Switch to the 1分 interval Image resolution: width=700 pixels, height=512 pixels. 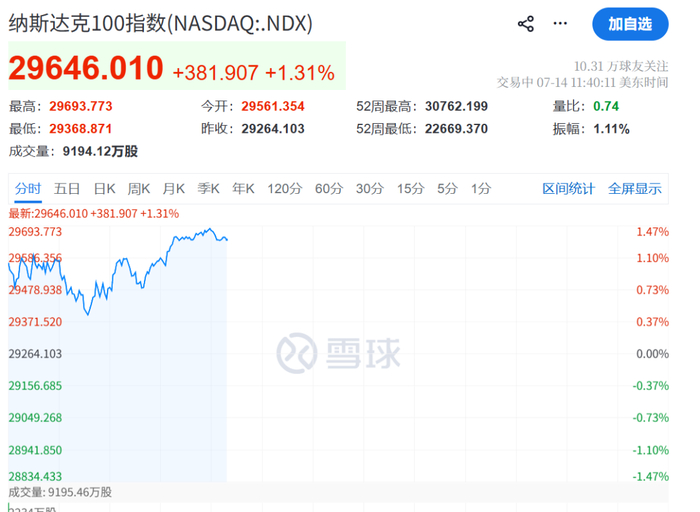pyautogui.click(x=481, y=189)
